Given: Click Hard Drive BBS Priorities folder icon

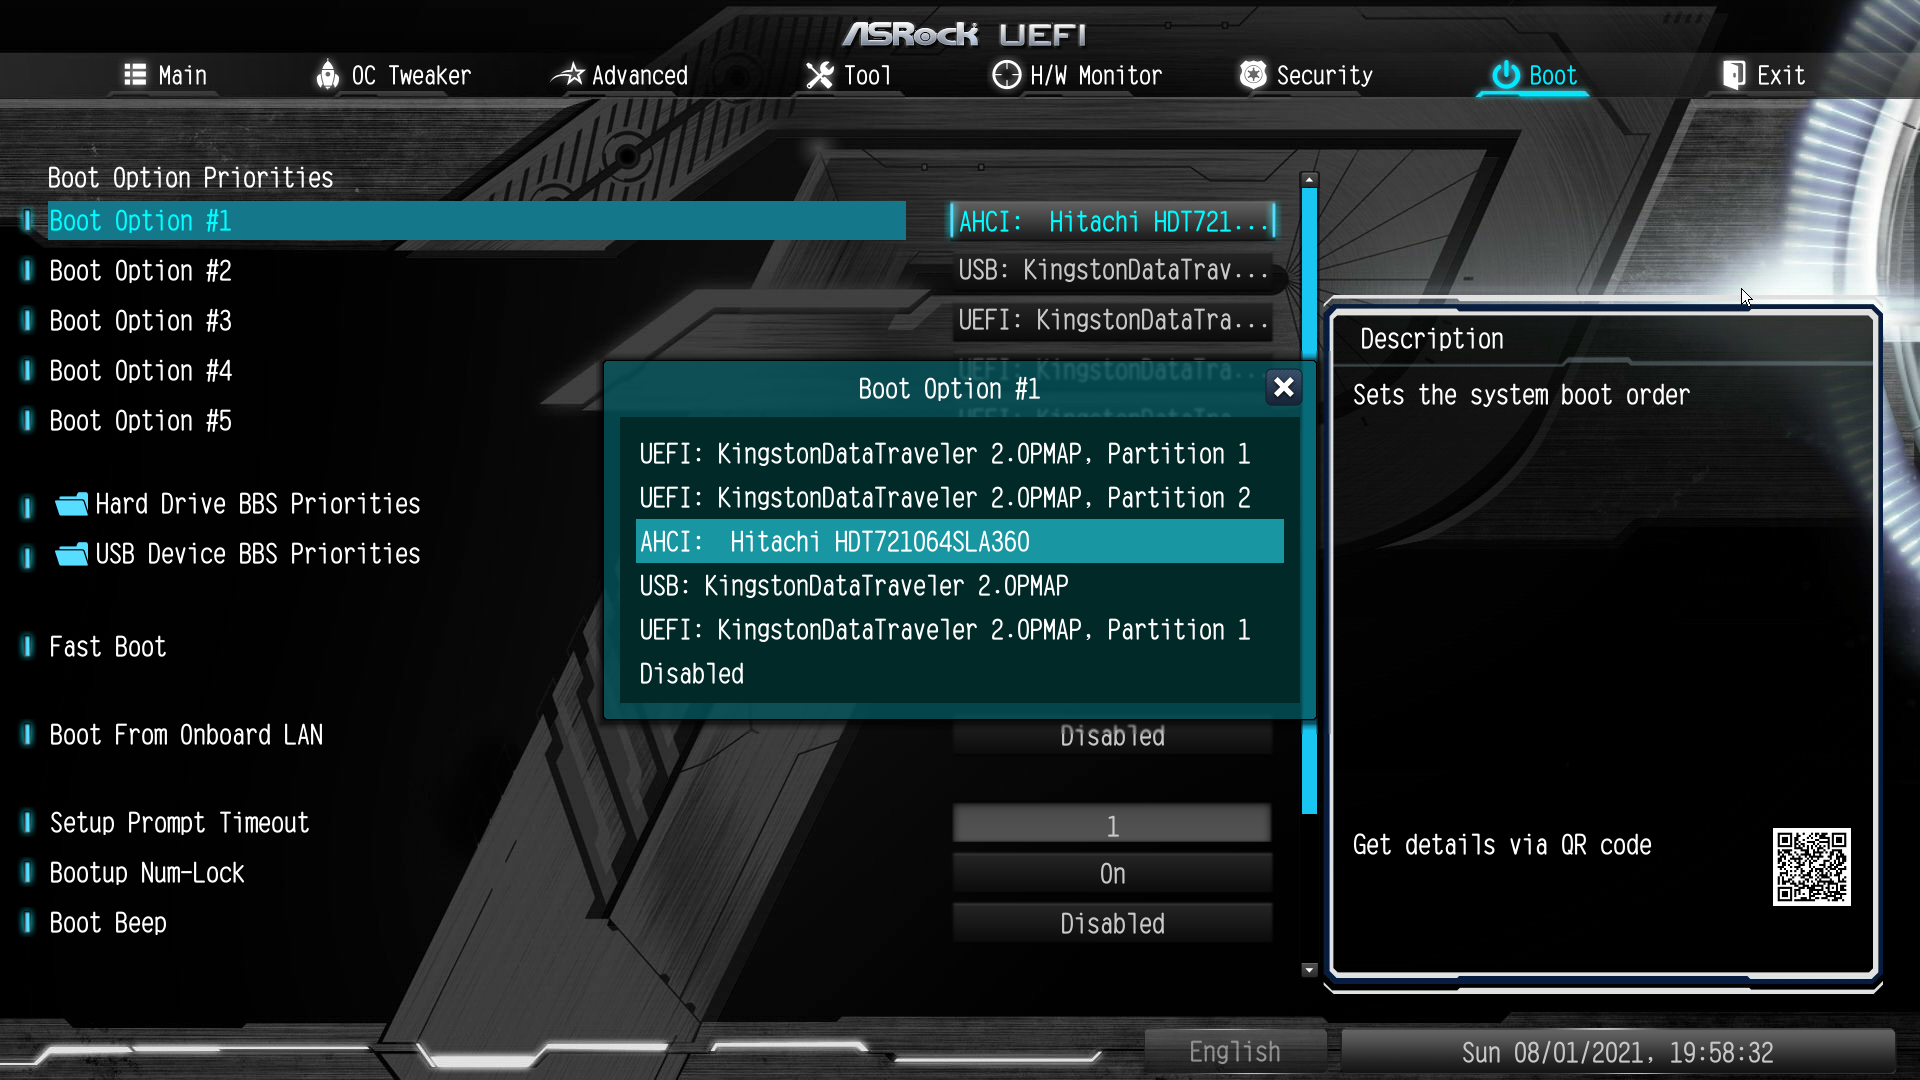Looking at the screenshot, I should [71, 504].
